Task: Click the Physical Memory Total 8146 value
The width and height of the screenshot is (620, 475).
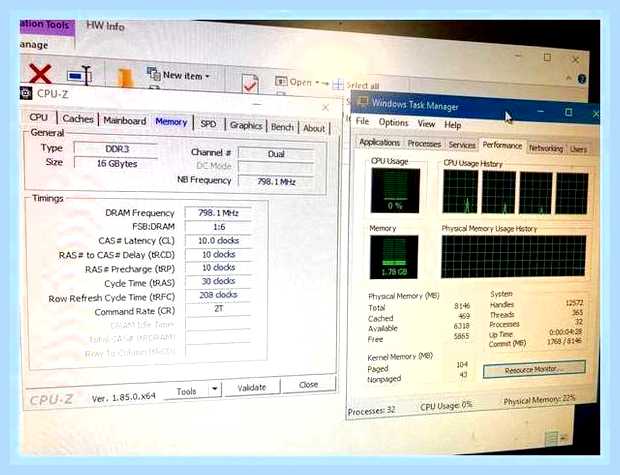Action: (x=462, y=306)
